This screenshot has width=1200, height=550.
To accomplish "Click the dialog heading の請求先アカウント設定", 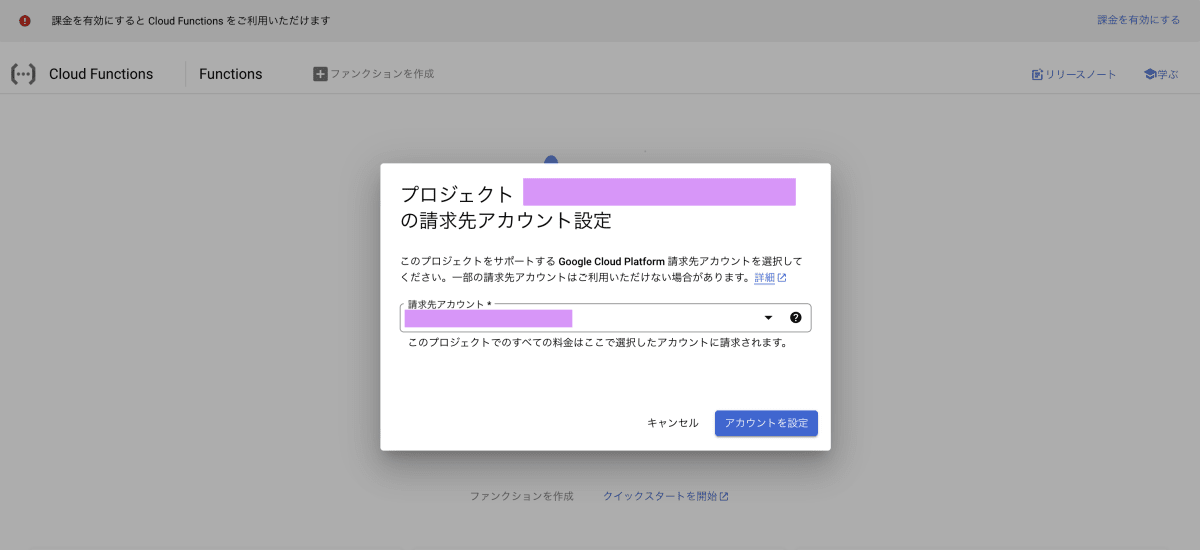I will point(505,220).
